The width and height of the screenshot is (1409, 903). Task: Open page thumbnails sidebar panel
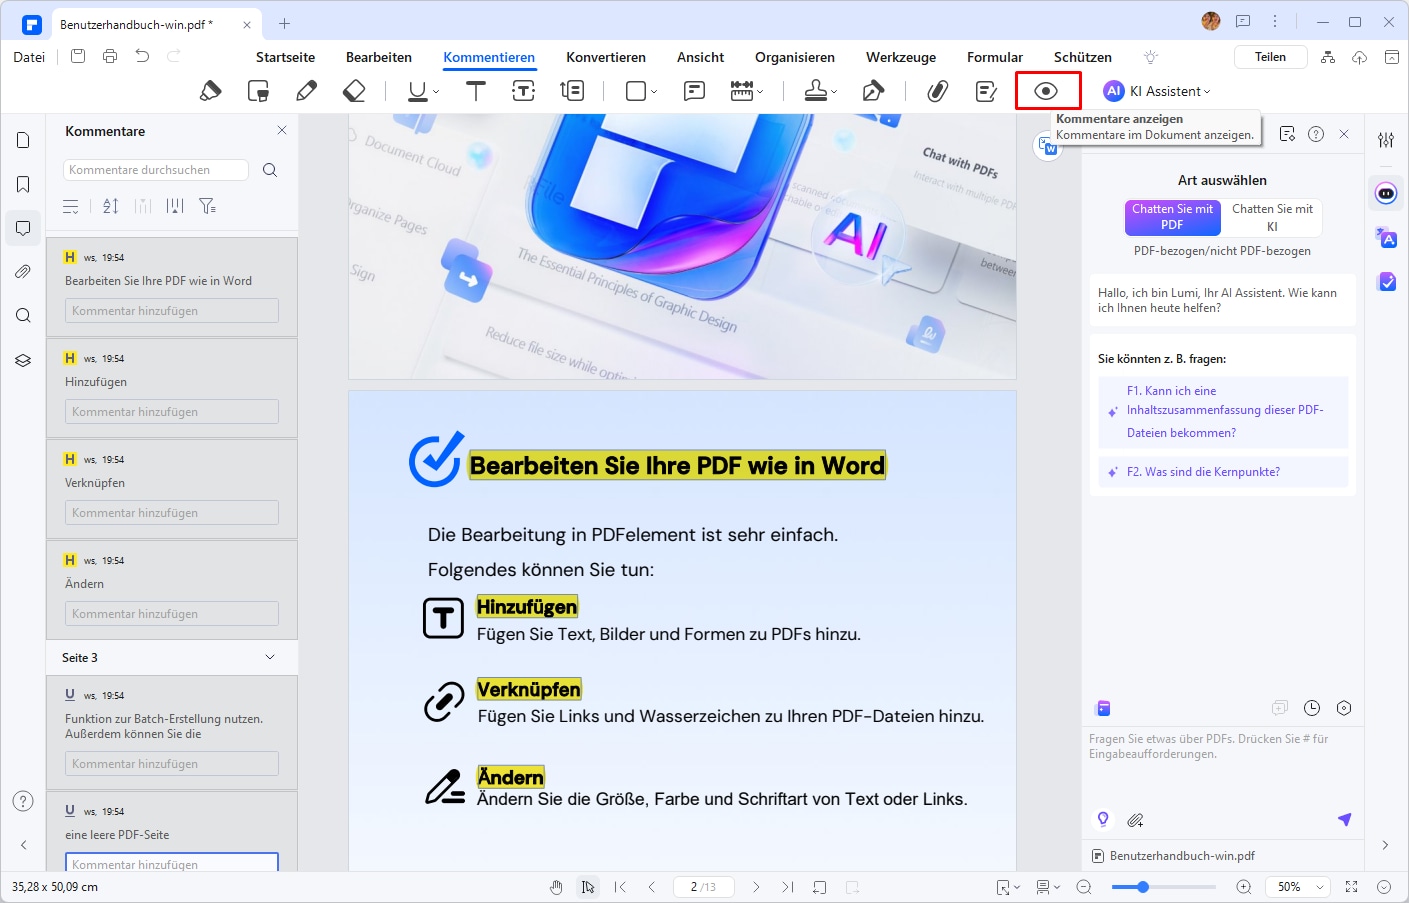(x=23, y=140)
